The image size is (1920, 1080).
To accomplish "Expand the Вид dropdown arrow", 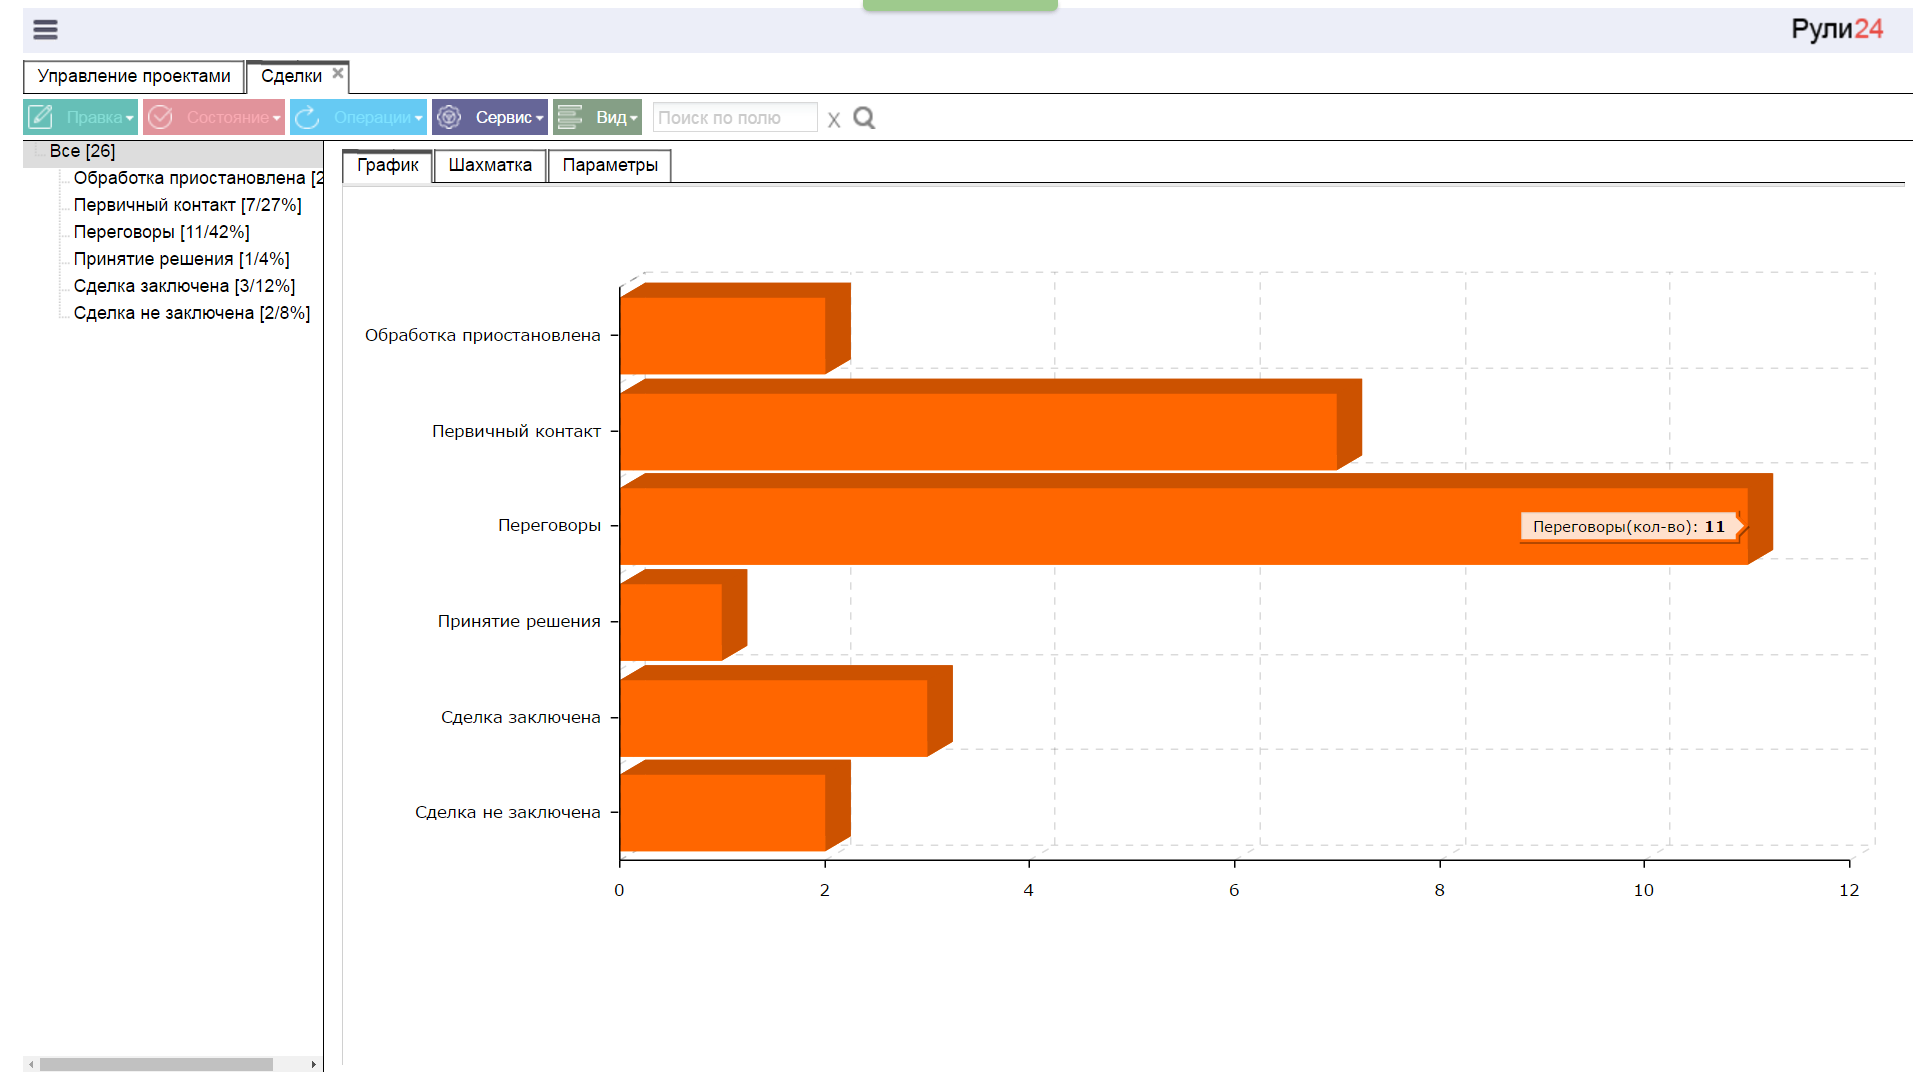I will [634, 118].
